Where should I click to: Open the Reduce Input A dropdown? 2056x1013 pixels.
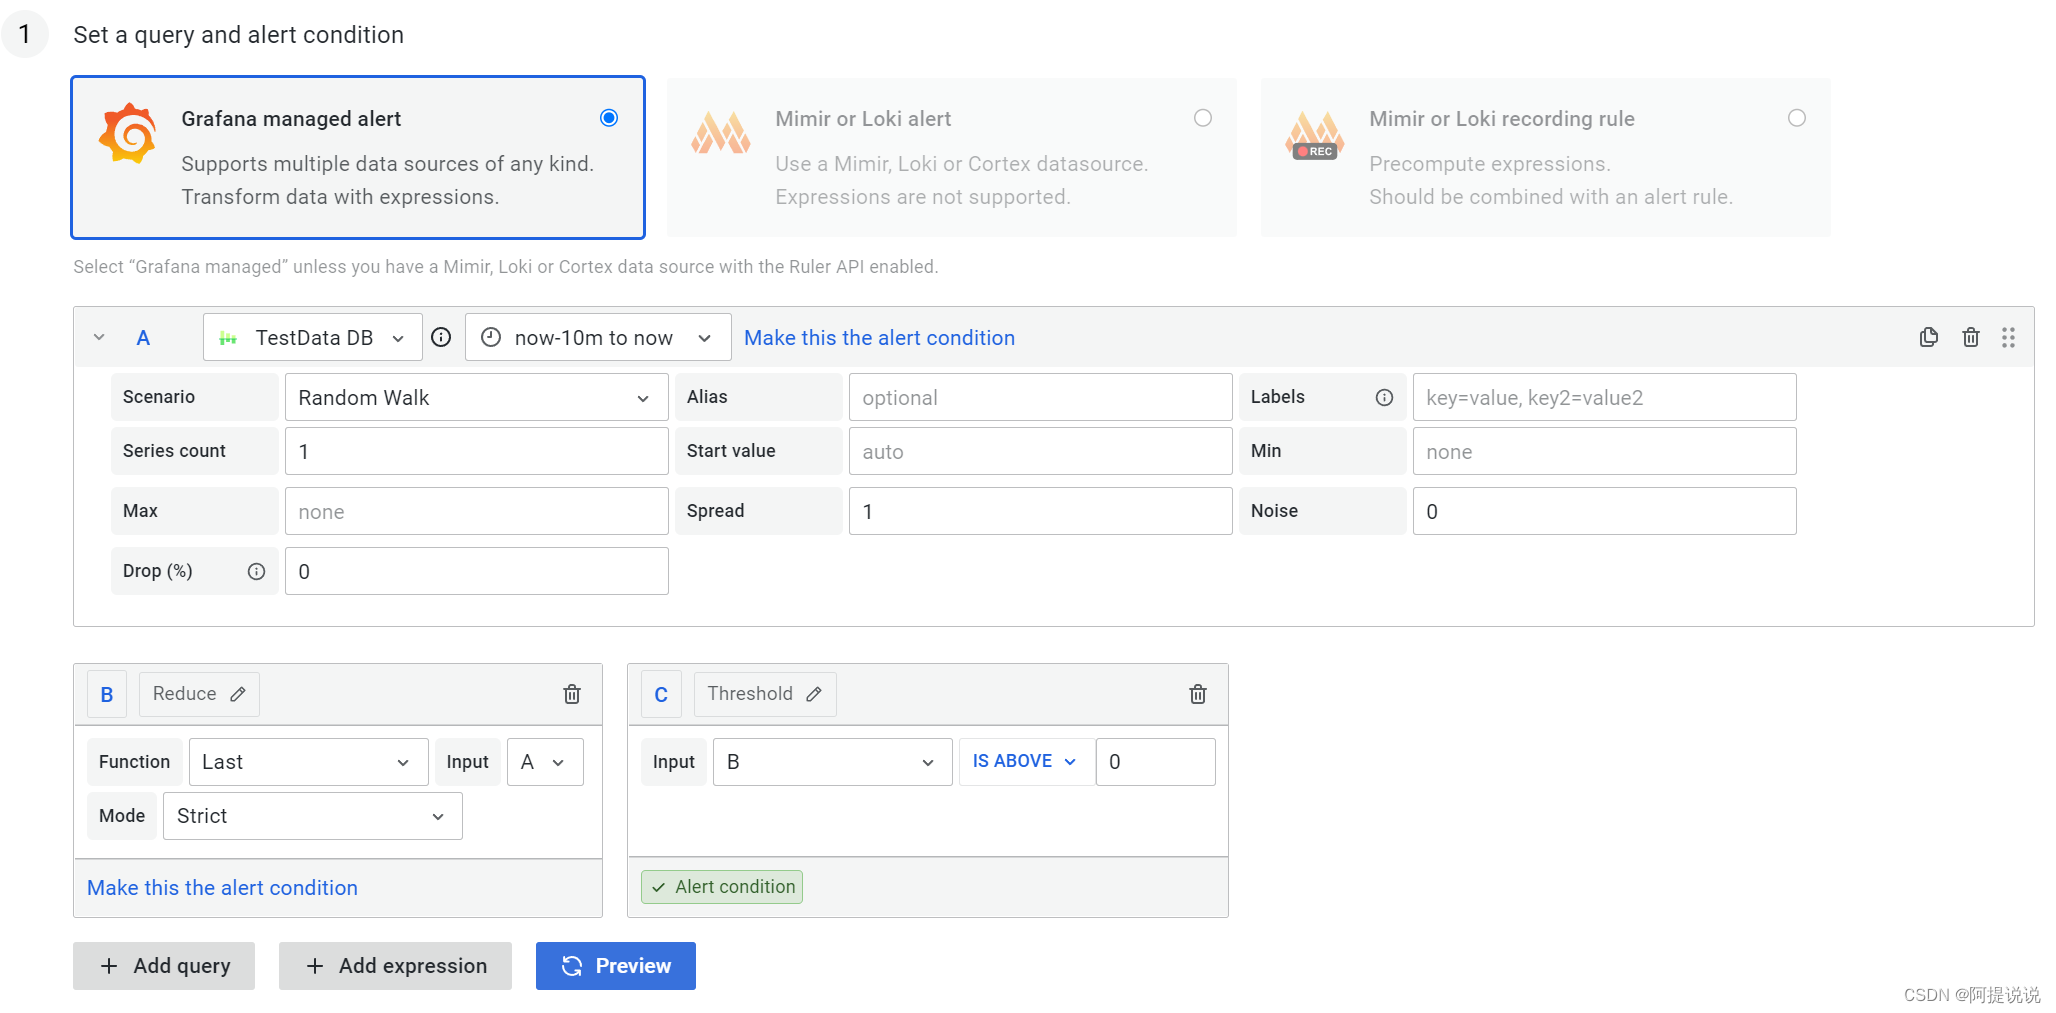point(545,762)
